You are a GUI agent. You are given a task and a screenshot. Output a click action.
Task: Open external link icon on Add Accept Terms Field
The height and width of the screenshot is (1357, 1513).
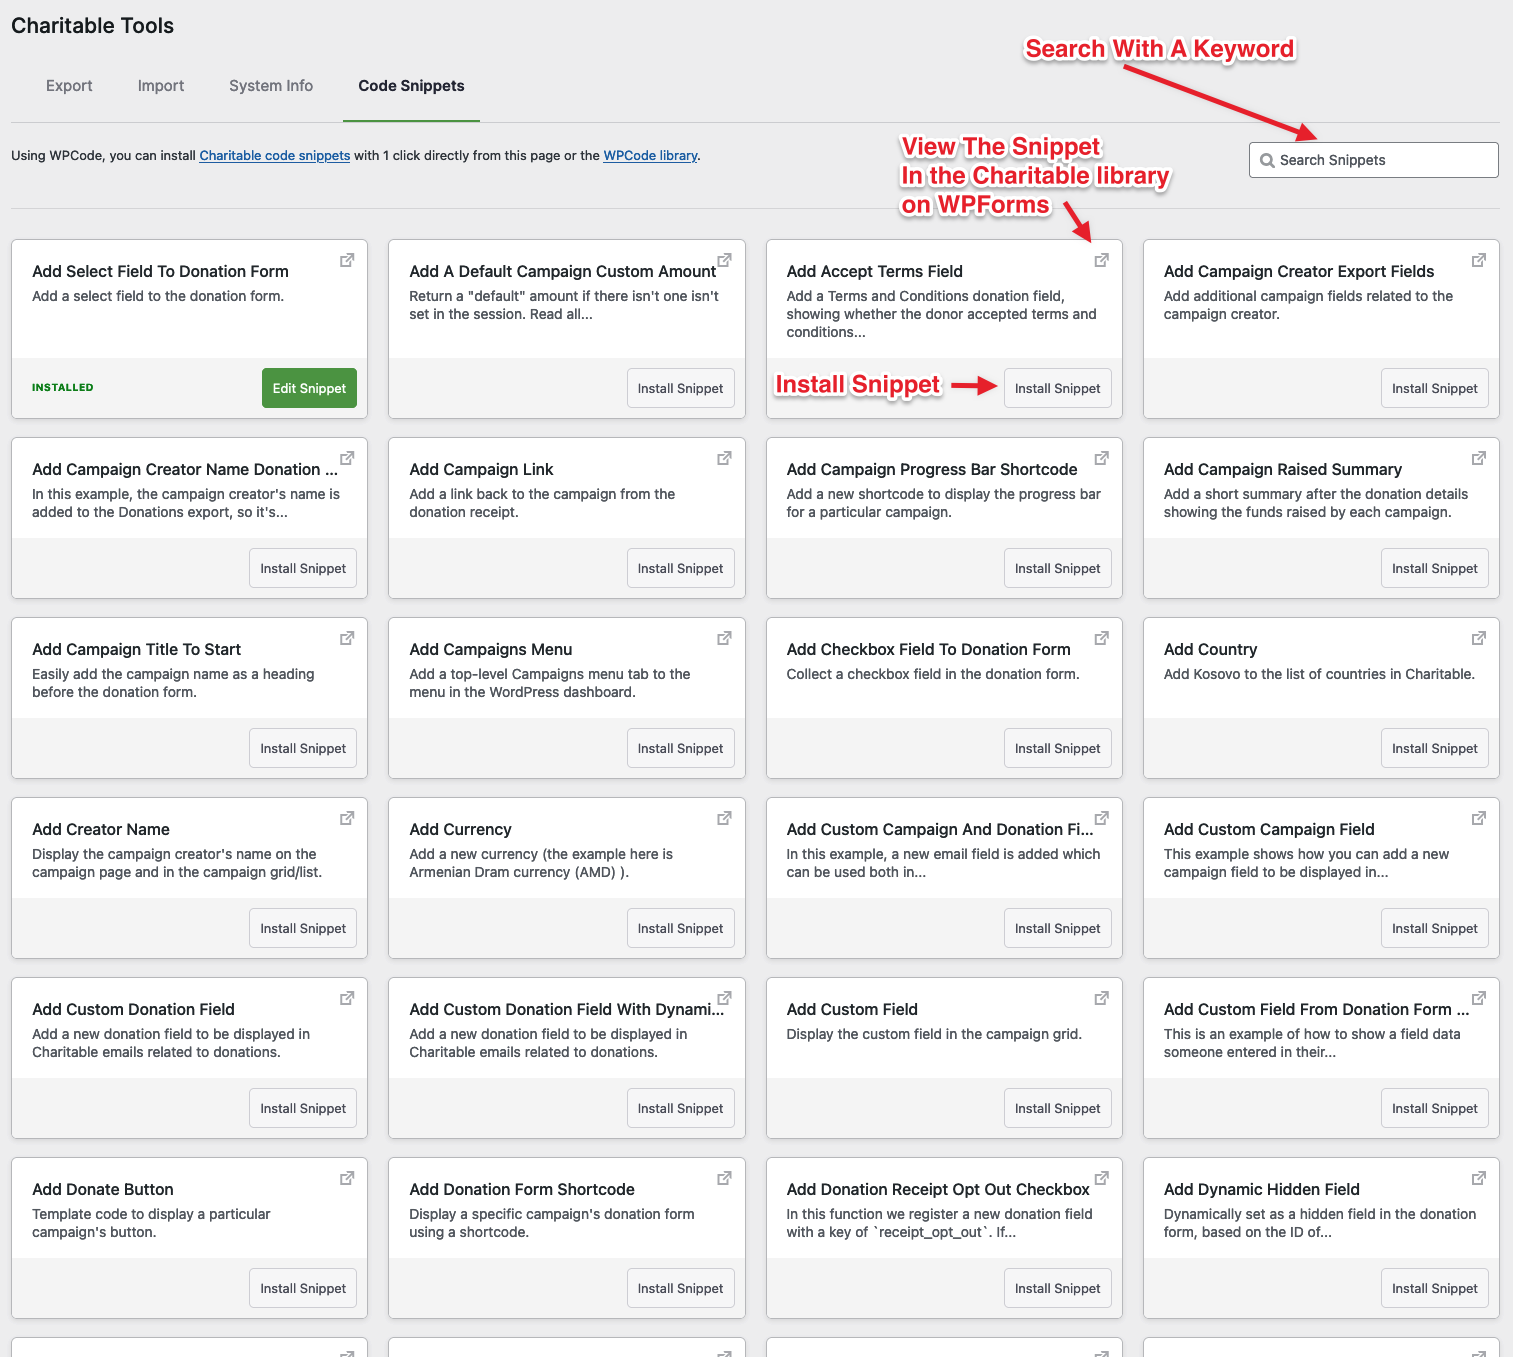click(1101, 260)
